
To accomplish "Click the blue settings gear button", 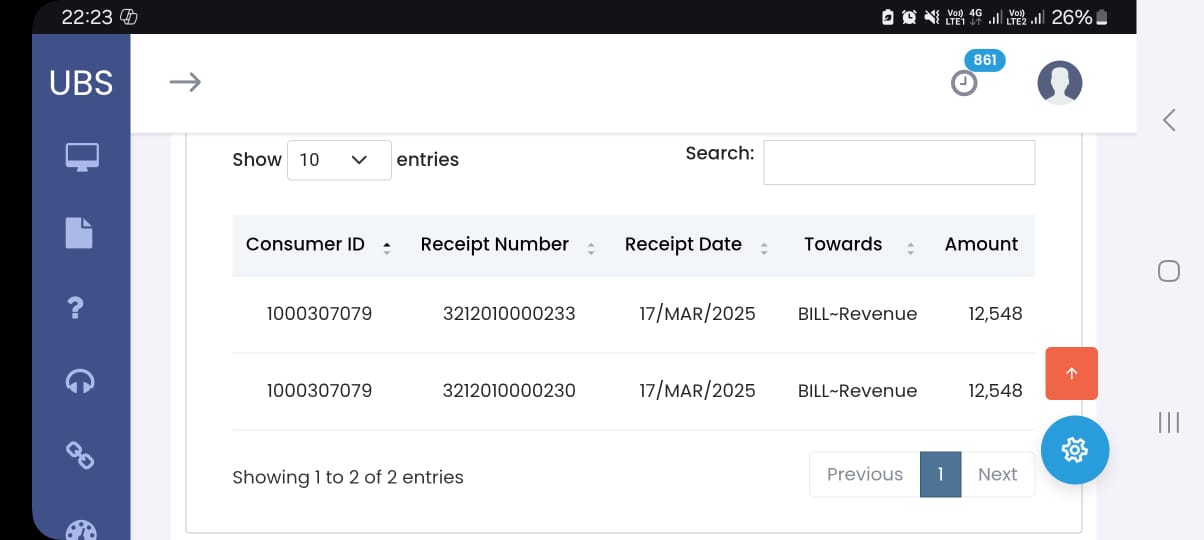I will 1075,450.
